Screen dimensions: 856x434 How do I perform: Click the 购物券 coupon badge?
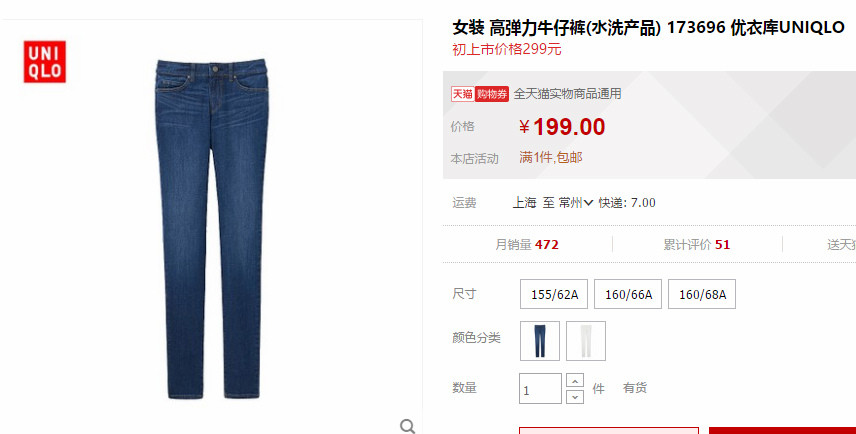tap(492, 94)
